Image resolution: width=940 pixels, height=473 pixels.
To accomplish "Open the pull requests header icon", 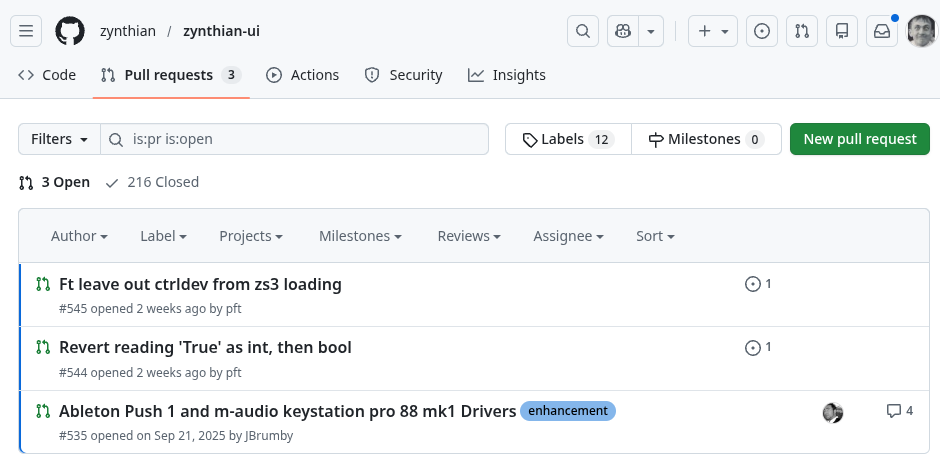I will pyautogui.click(x=802, y=31).
